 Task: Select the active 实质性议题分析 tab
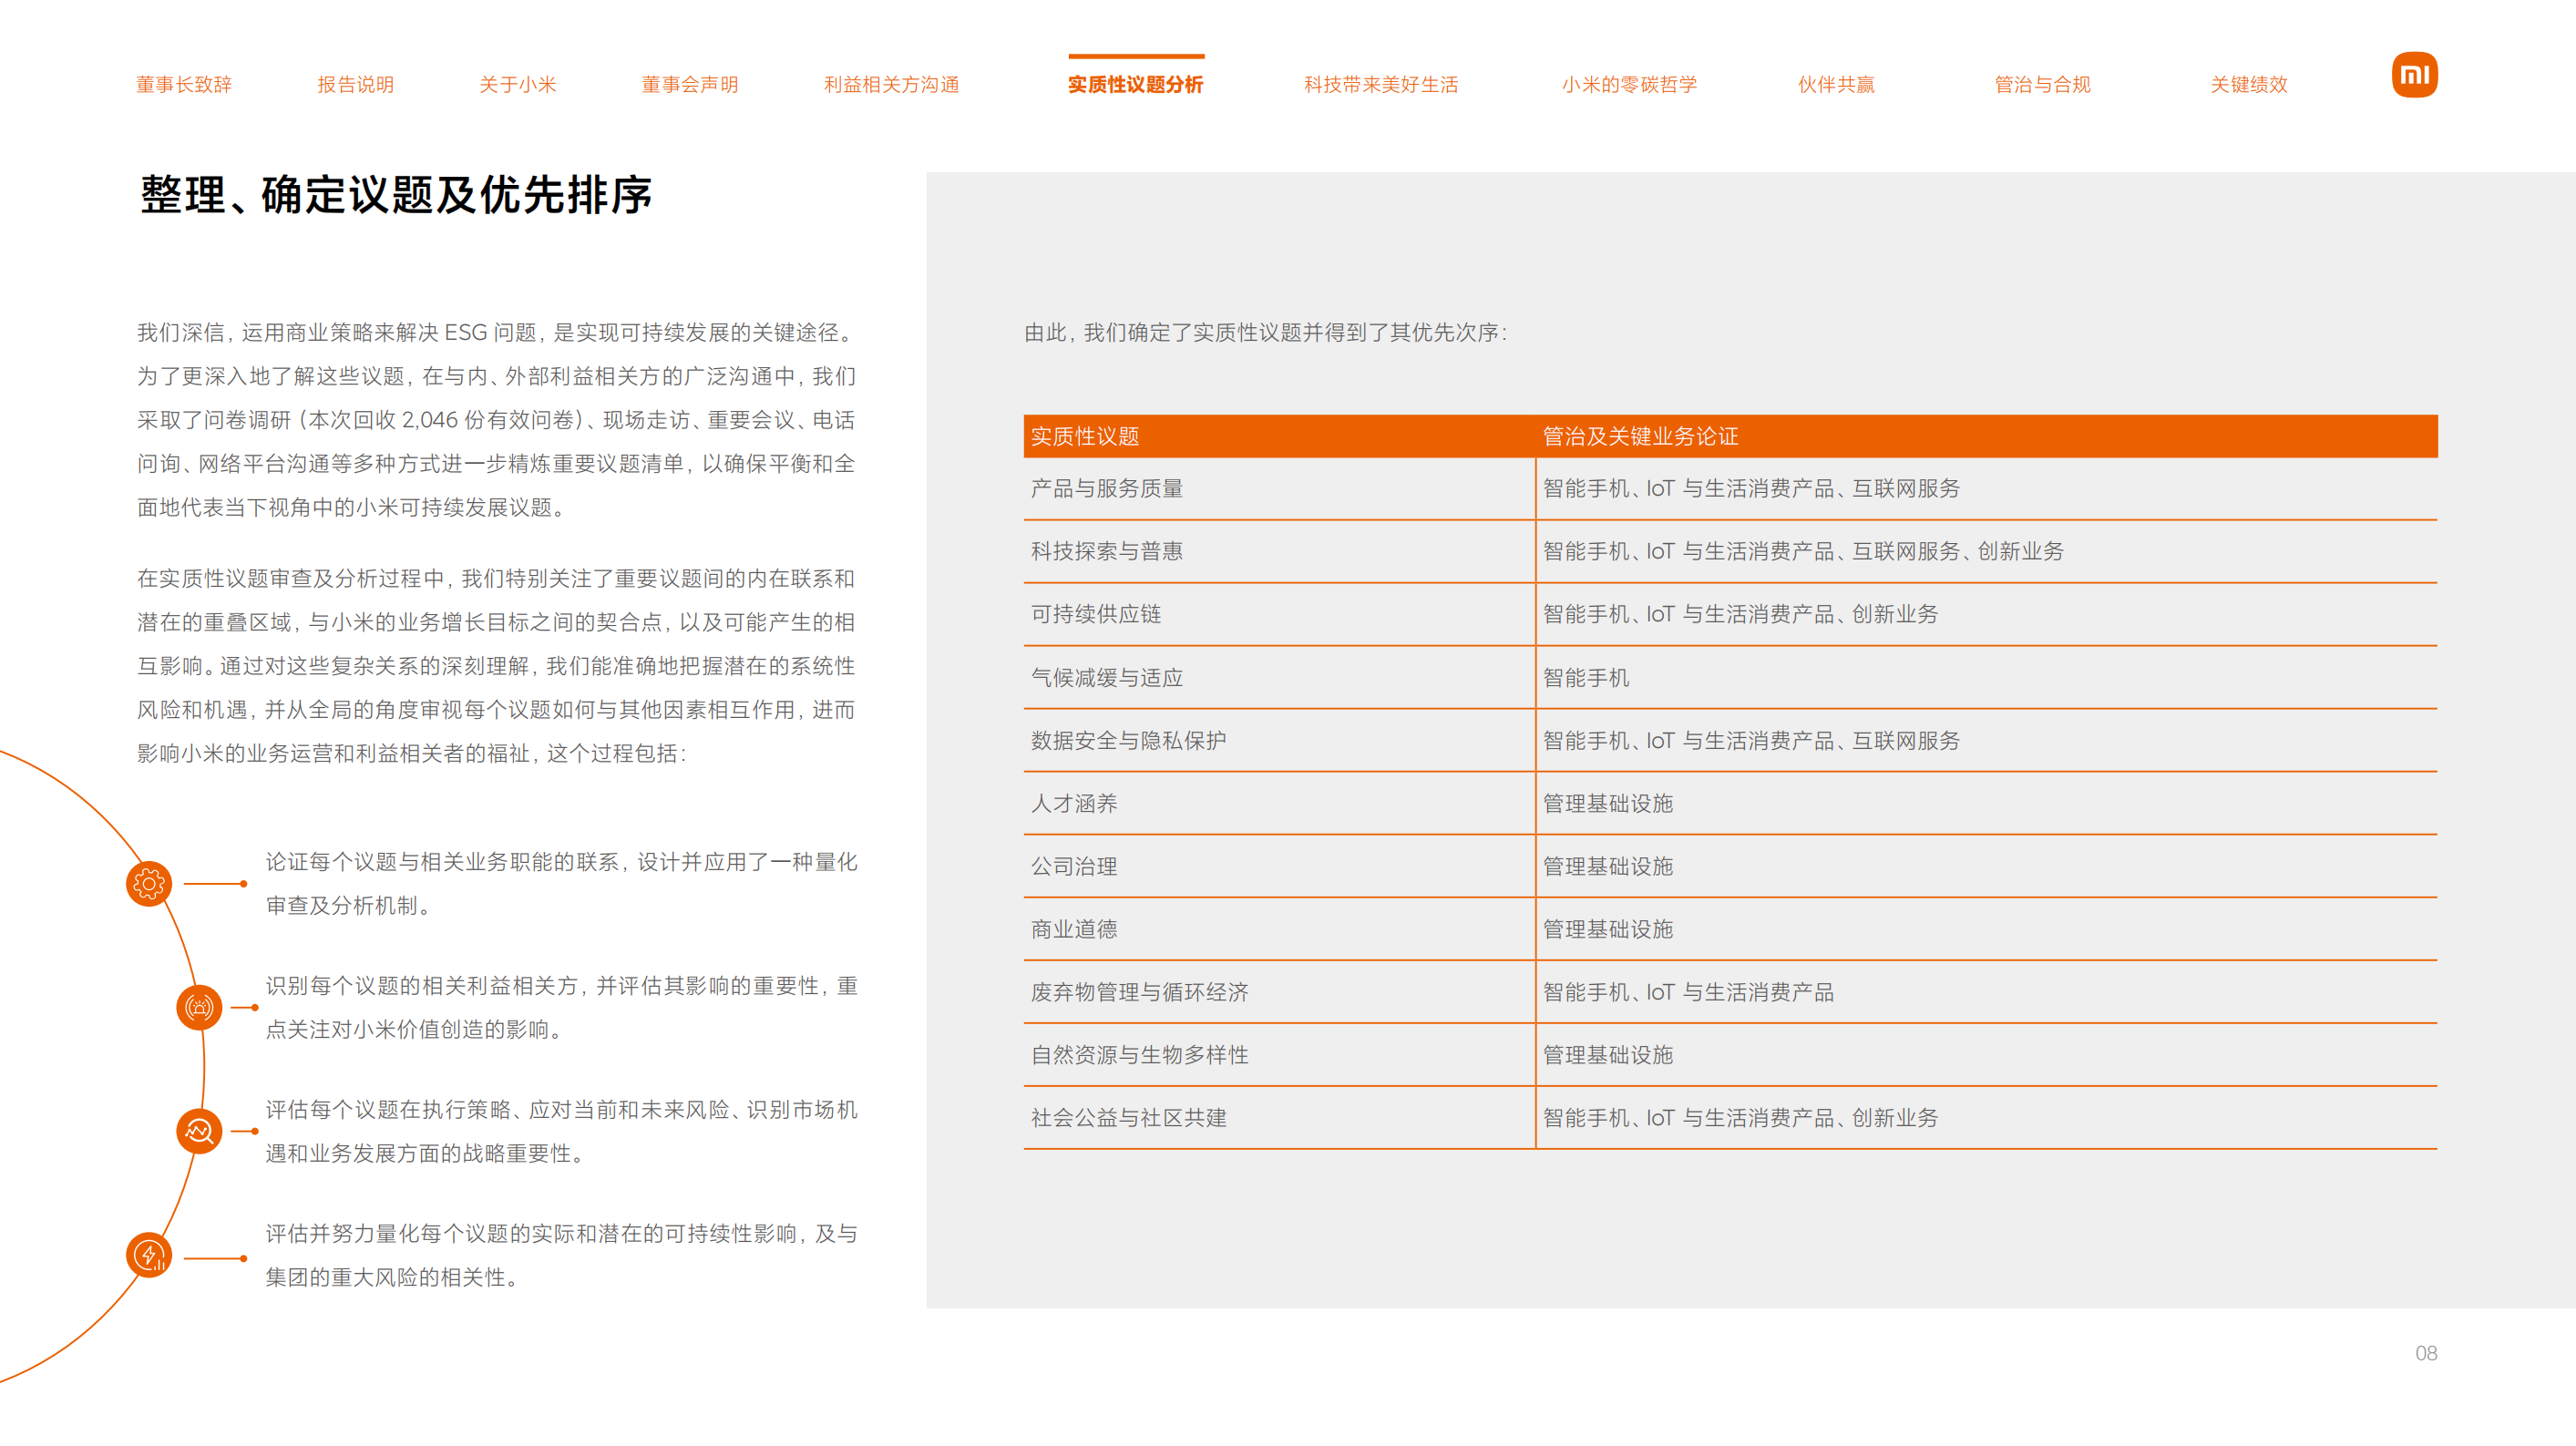pos(1135,85)
